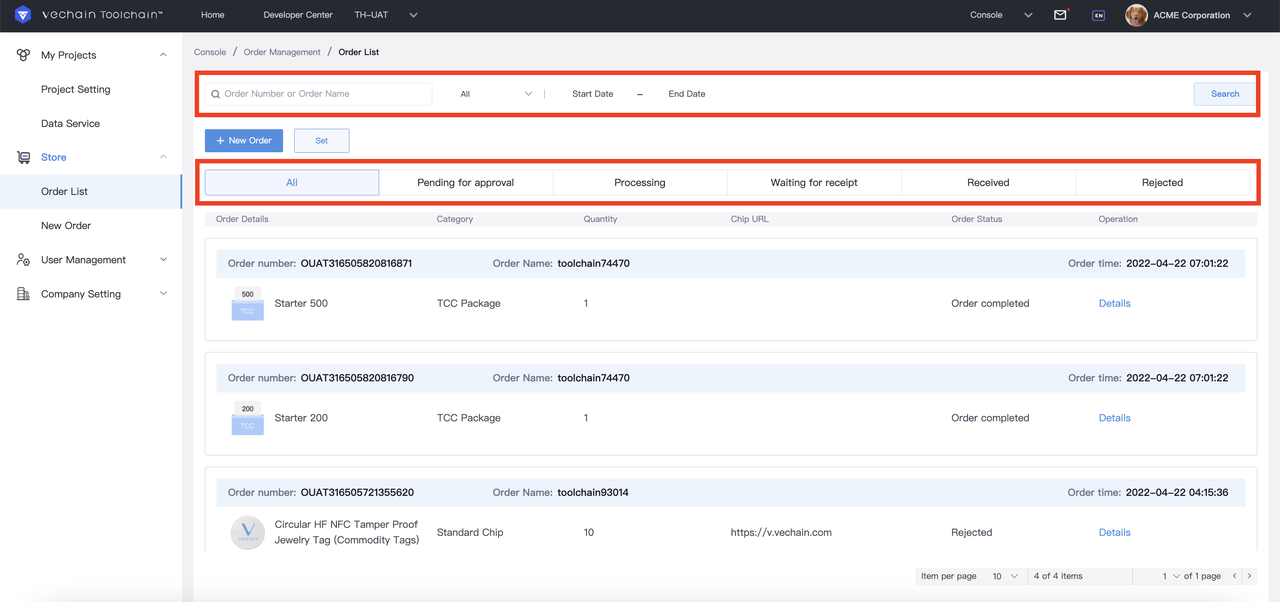Click the User Management sidebar icon
Screen dimensions: 1280x602
tap(23, 260)
